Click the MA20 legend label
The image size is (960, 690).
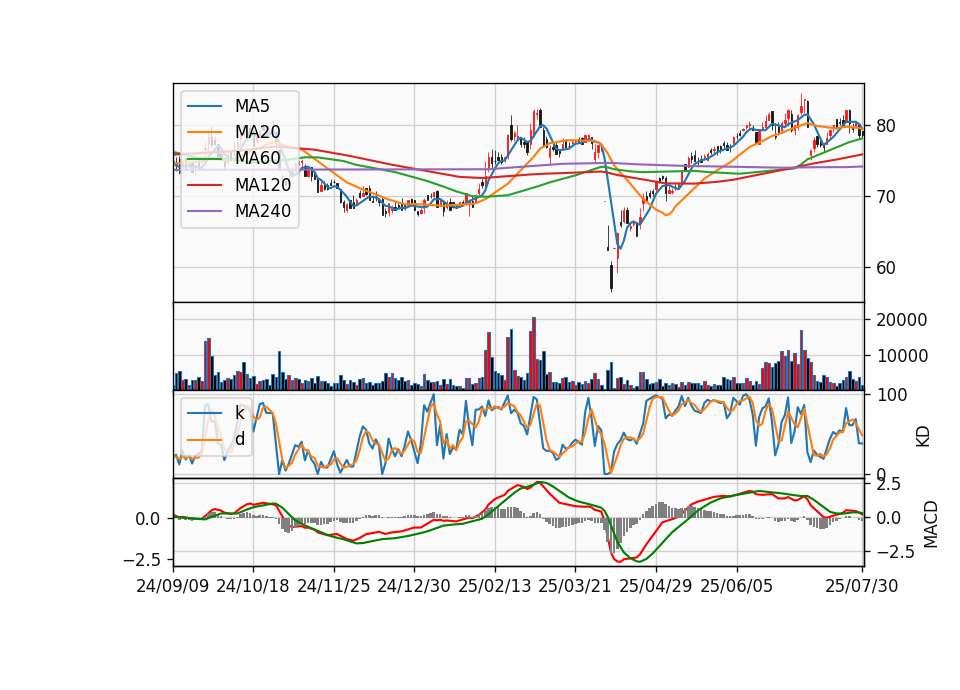[x=258, y=132]
